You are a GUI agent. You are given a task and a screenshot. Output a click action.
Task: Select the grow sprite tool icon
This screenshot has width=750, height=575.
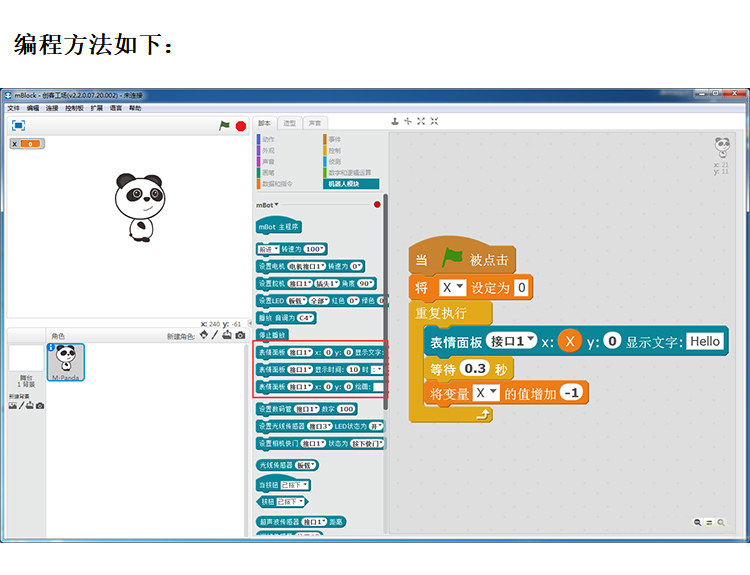[x=421, y=122]
